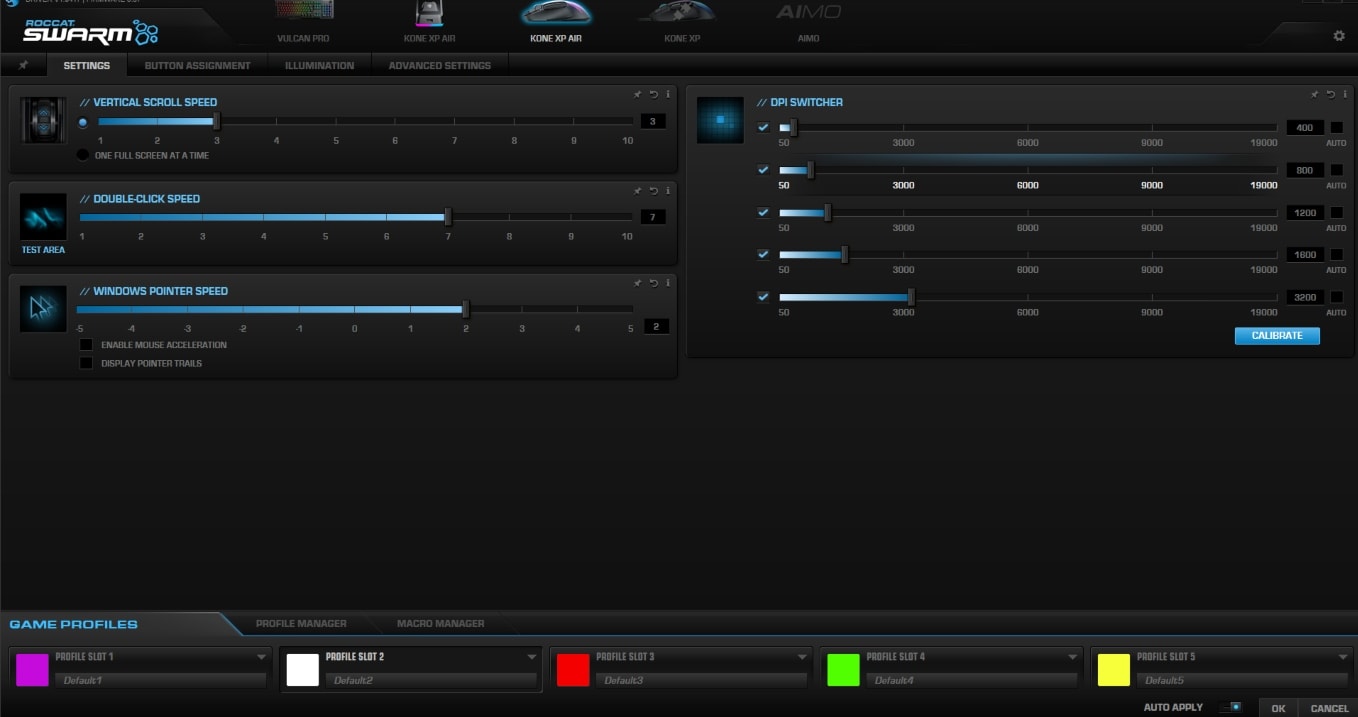The image size is (1358, 717).
Task: Expand the Profile Slot 3 dropdown
Action: click(802, 657)
